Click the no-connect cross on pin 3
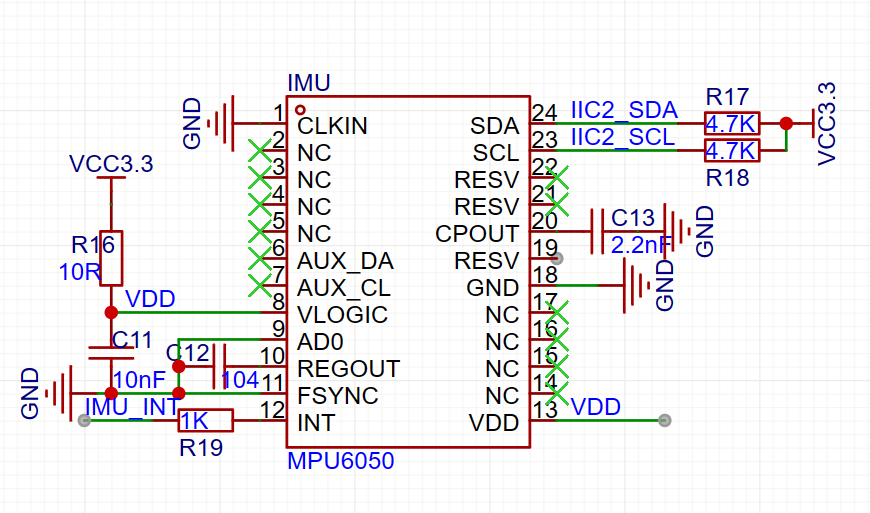The image size is (870, 513). (260, 177)
